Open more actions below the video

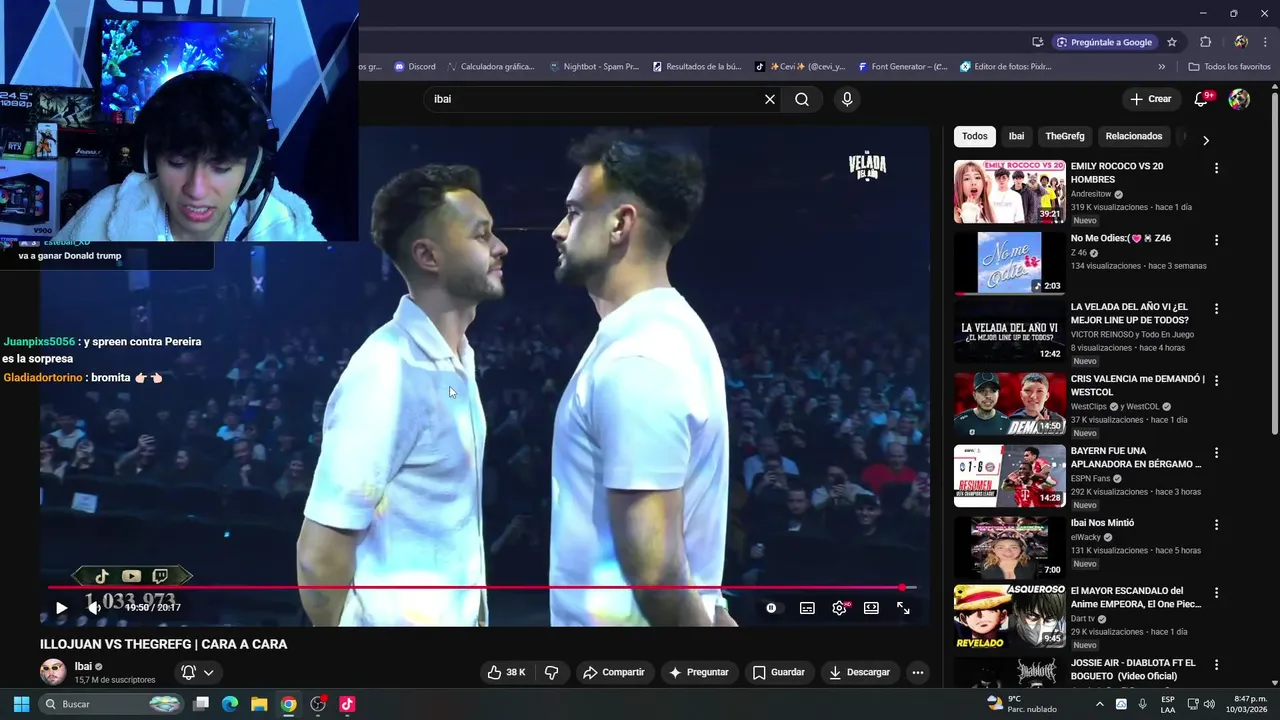(918, 672)
